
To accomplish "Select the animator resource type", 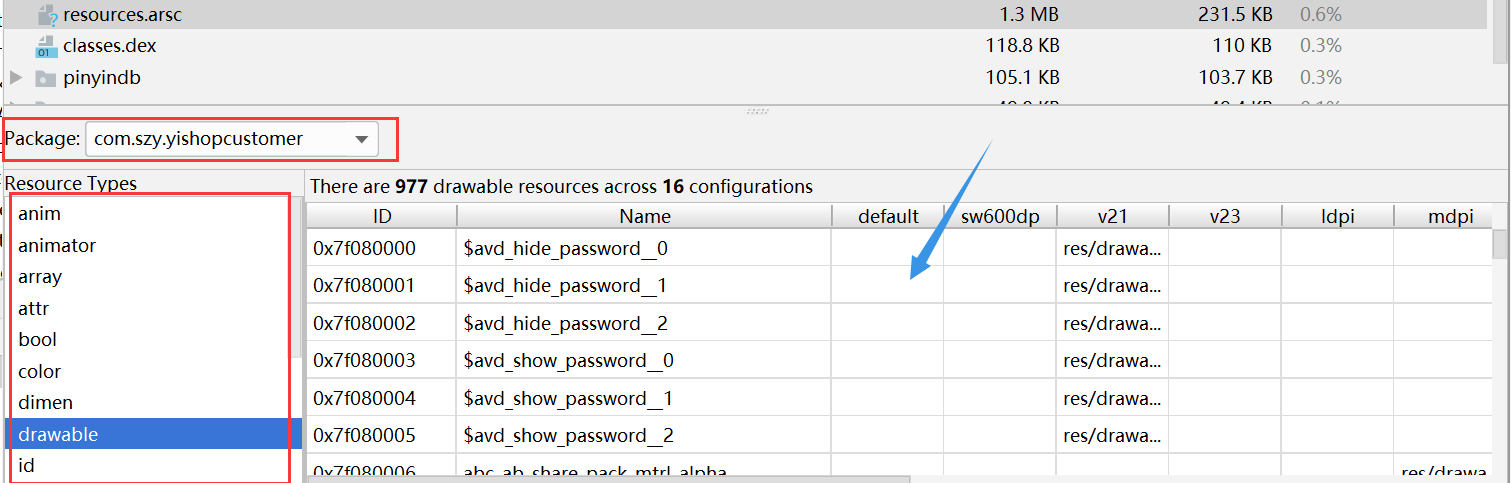I will coord(151,245).
